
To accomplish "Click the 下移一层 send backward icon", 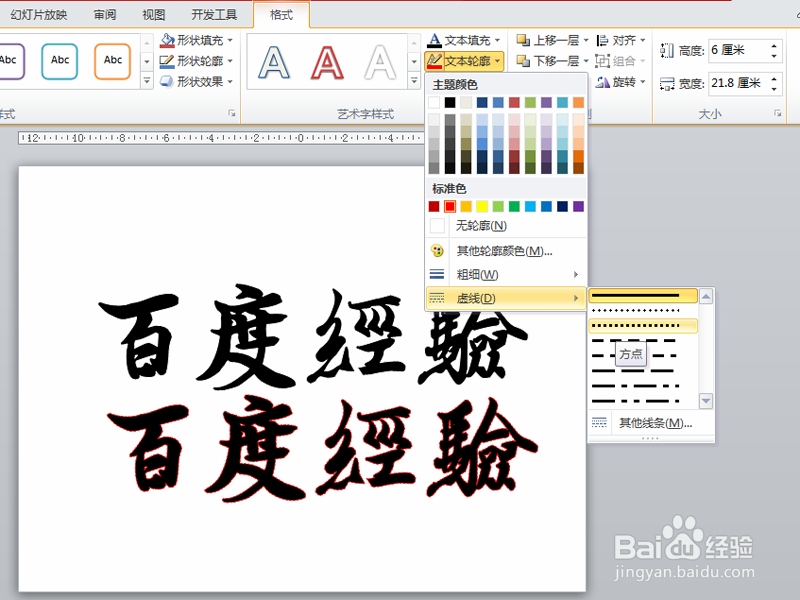I will 523,61.
